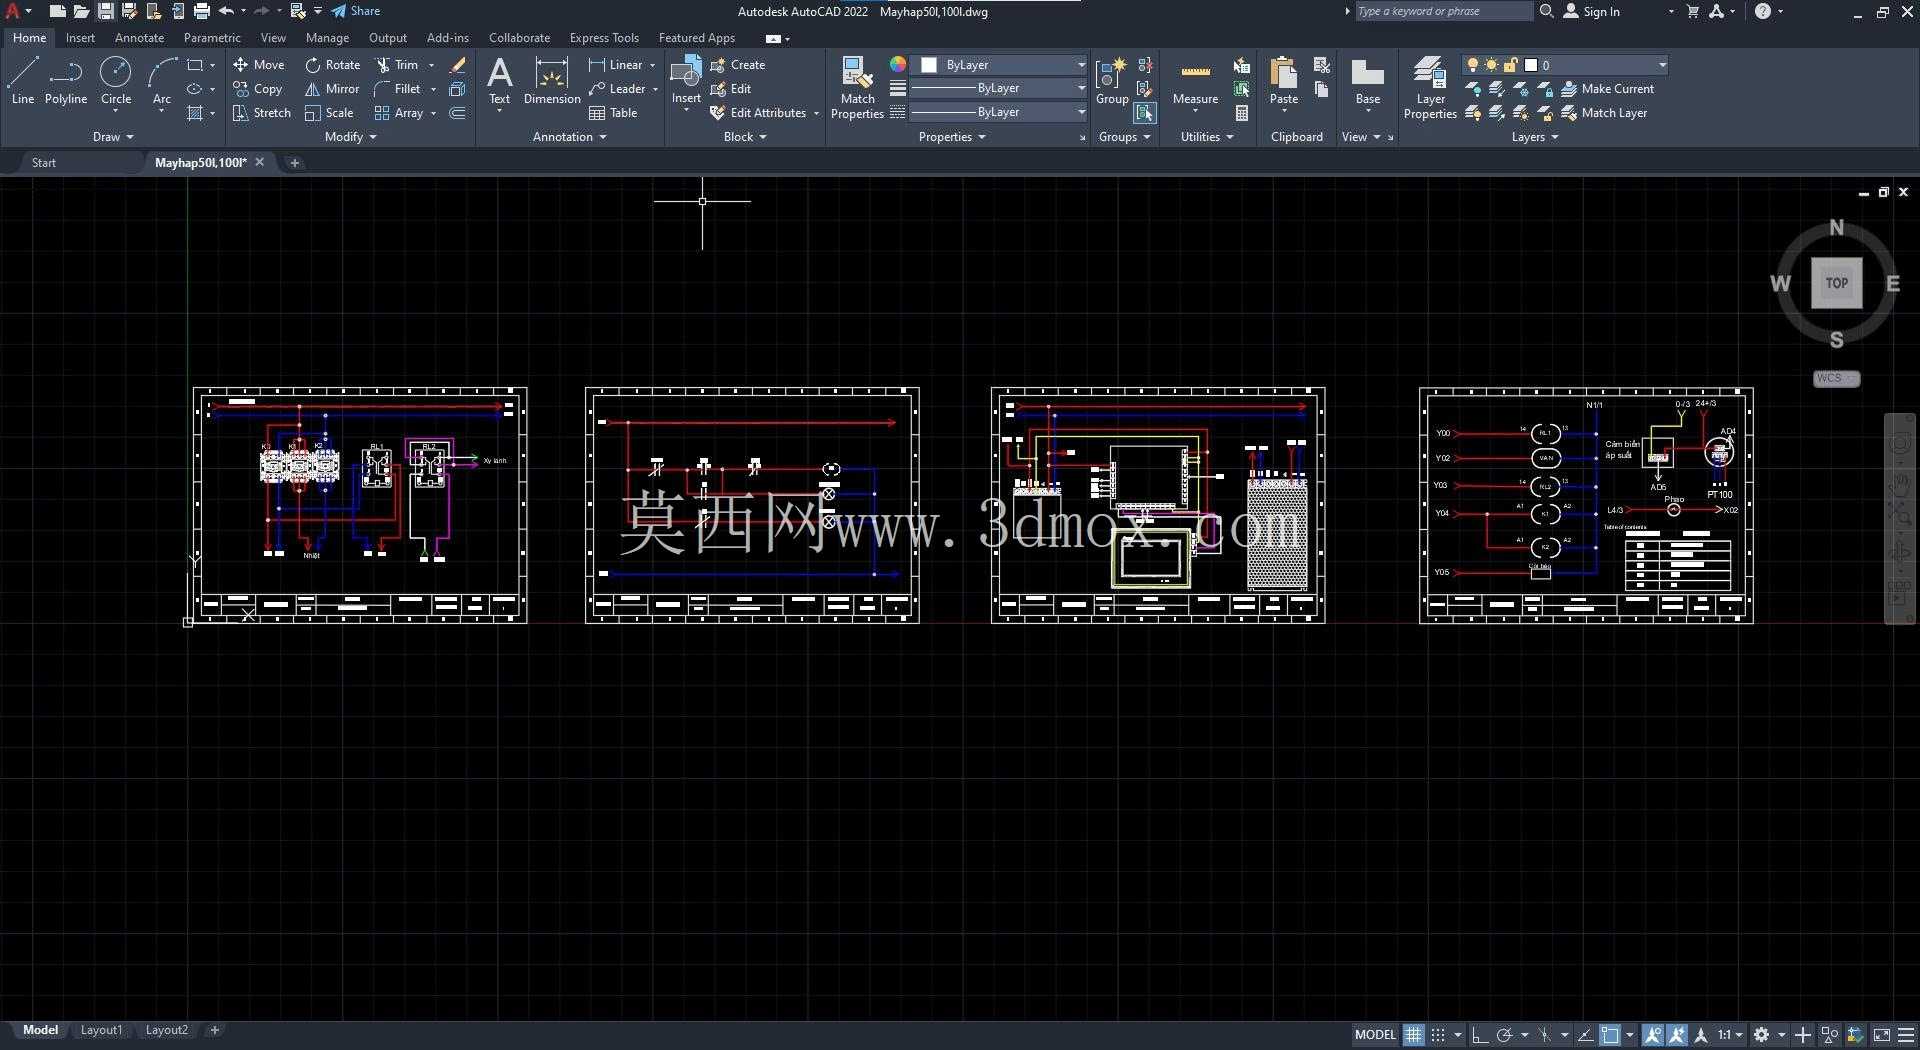The height and width of the screenshot is (1050, 1920).
Task: Select the Line tool
Action: pyautogui.click(x=22, y=81)
